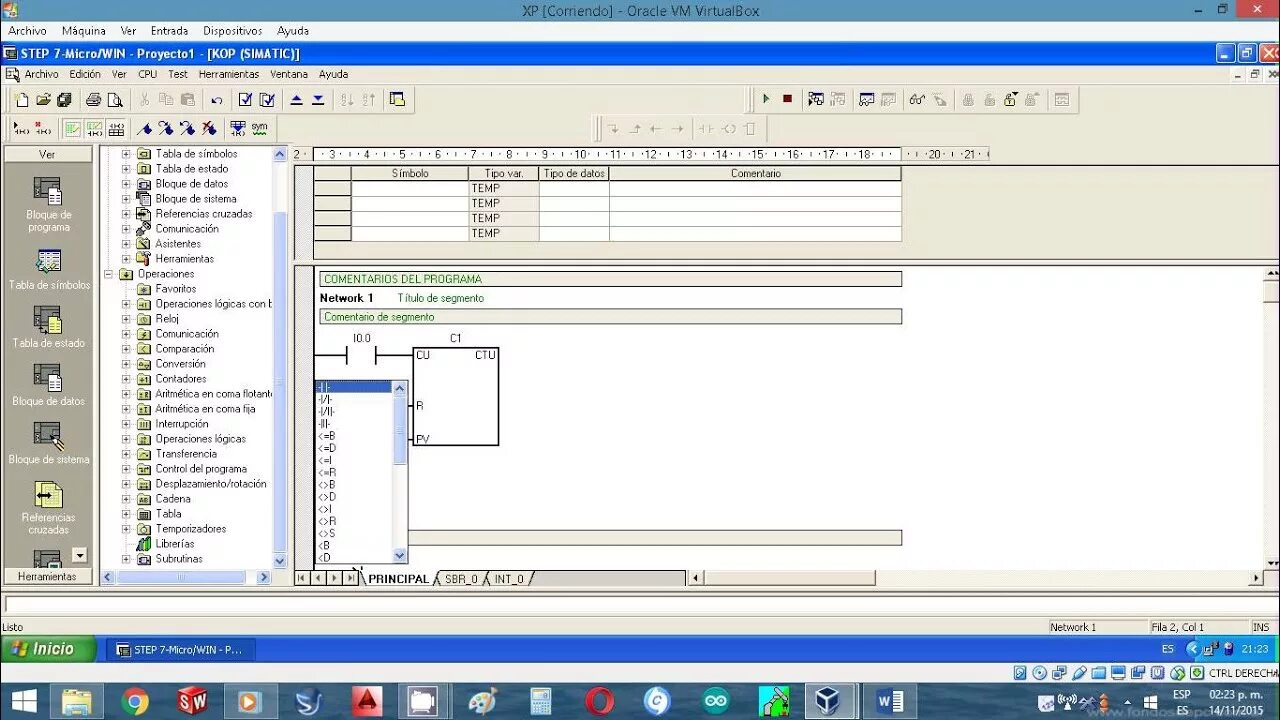Upload from PLC with up triangle icon
Image resolution: width=1280 pixels, height=720 pixels.
coord(296,100)
